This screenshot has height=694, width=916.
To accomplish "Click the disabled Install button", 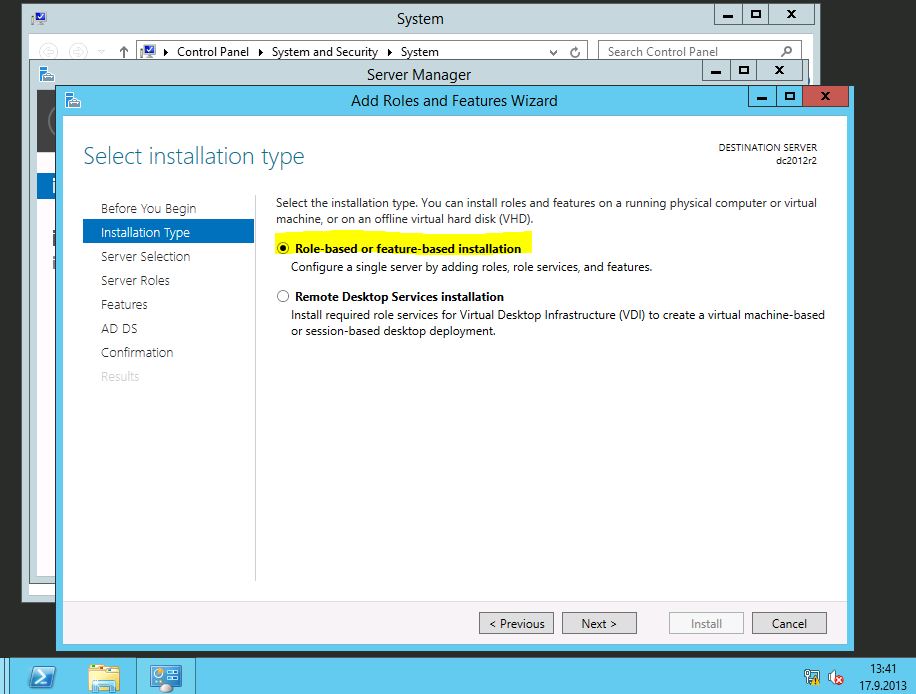I will coord(706,623).
